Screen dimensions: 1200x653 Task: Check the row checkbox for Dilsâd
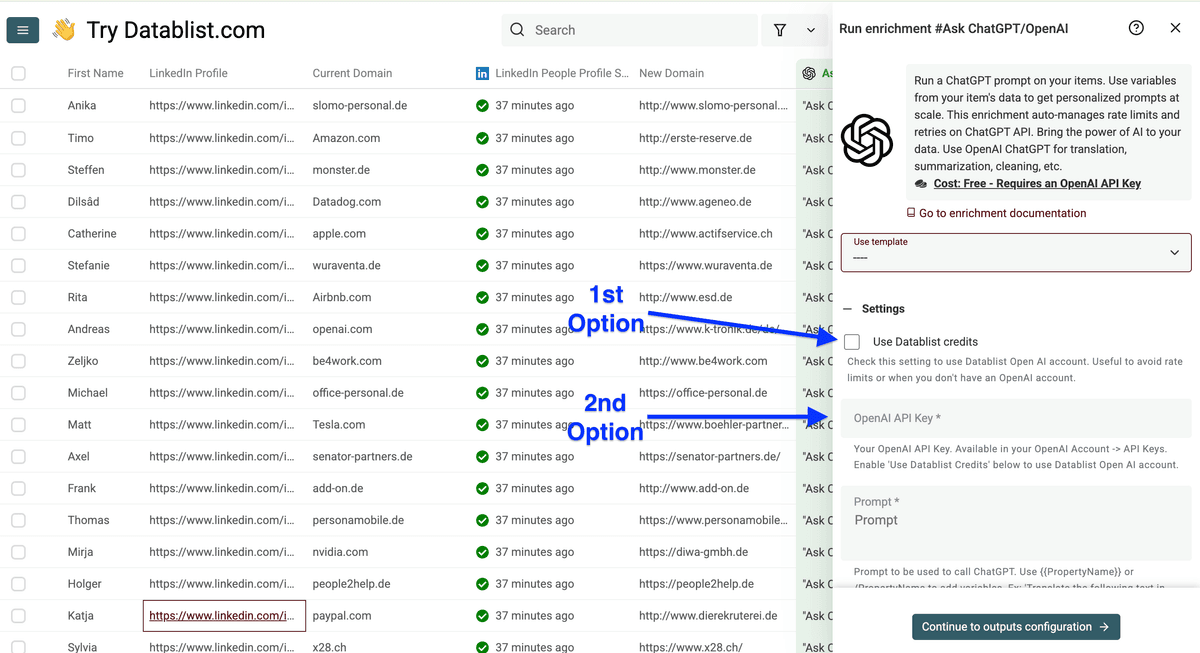pyautogui.click(x=18, y=201)
